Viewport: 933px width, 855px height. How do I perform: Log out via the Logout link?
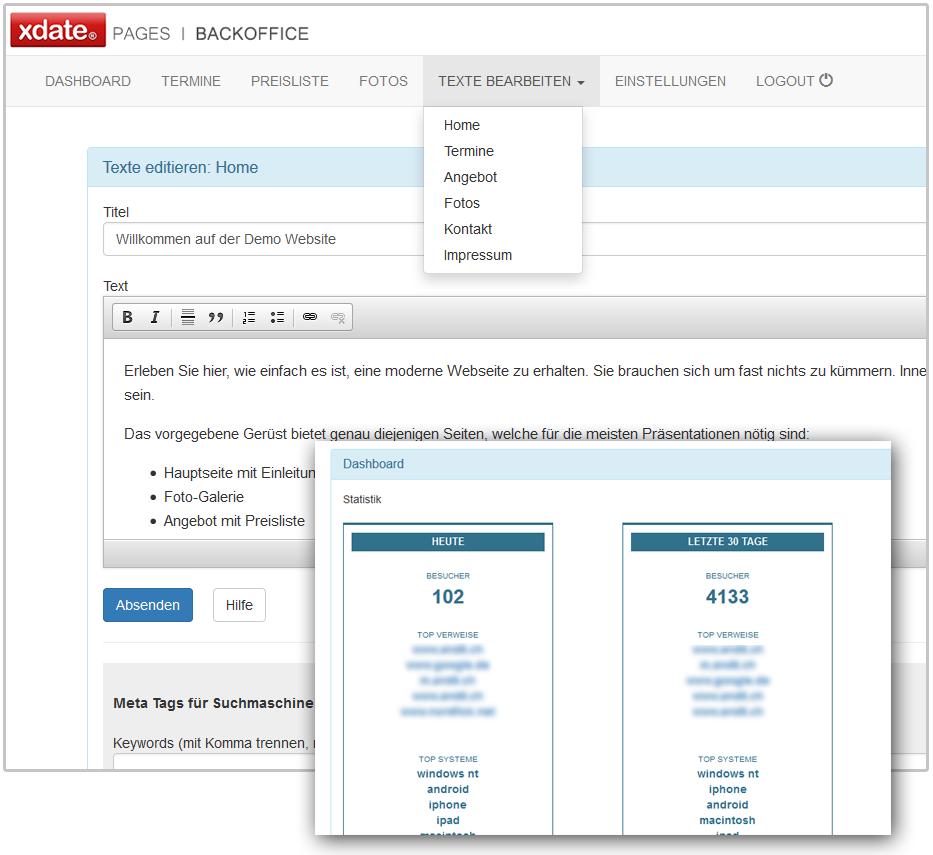794,81
